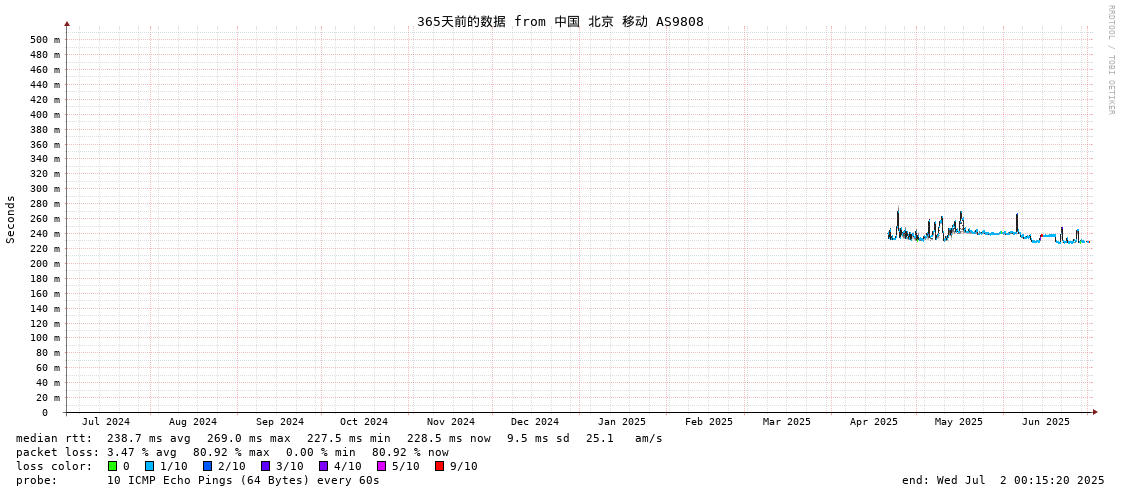1121x494 pixels.
Task: Click the Feb 2025 axis label
Action: tap(709, 422)
